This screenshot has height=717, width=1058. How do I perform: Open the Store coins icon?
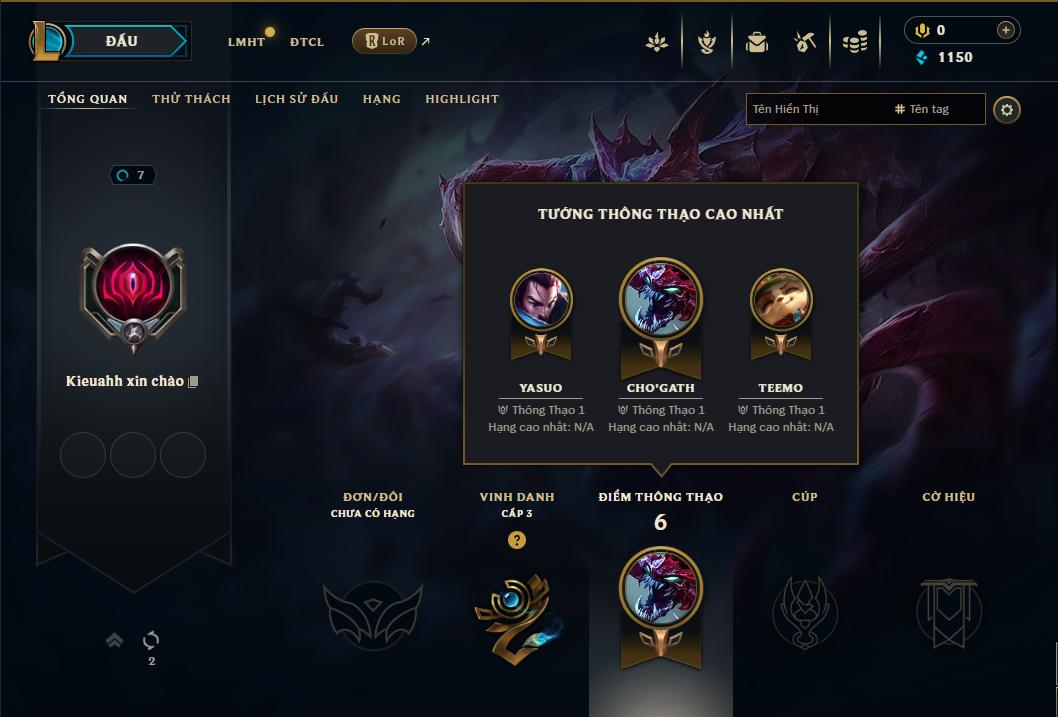[855, 42]
